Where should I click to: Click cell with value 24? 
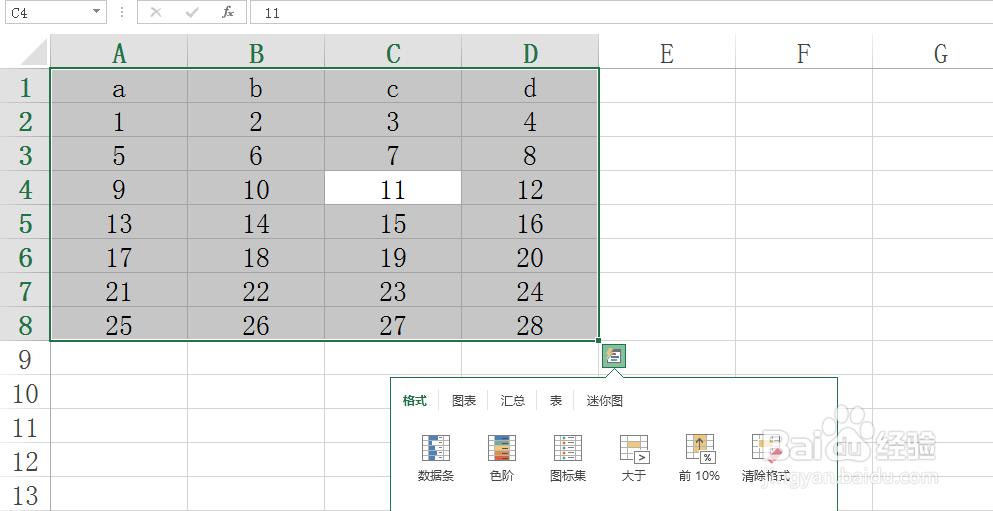coord(530,291)
